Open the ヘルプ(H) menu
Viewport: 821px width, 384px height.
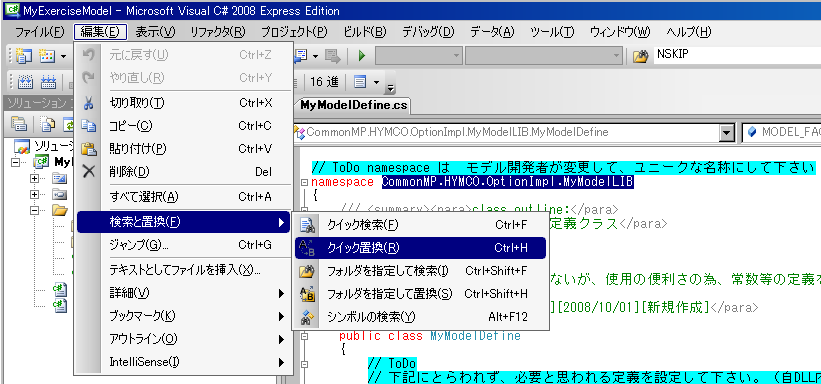click(689, 32)
